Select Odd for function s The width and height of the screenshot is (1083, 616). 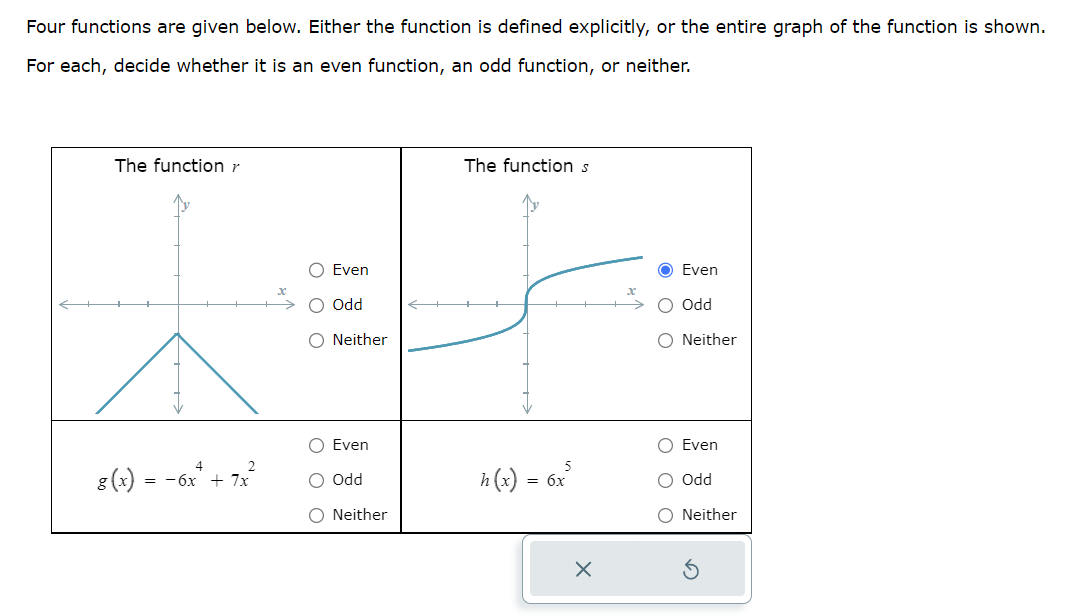tap(665, 305)
